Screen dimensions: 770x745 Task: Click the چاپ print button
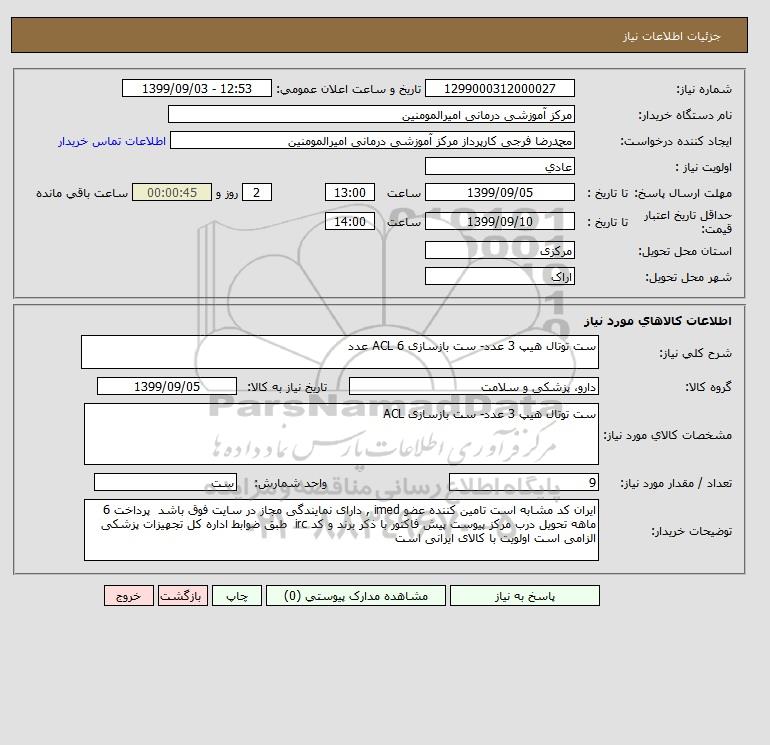tap(237, 596)
